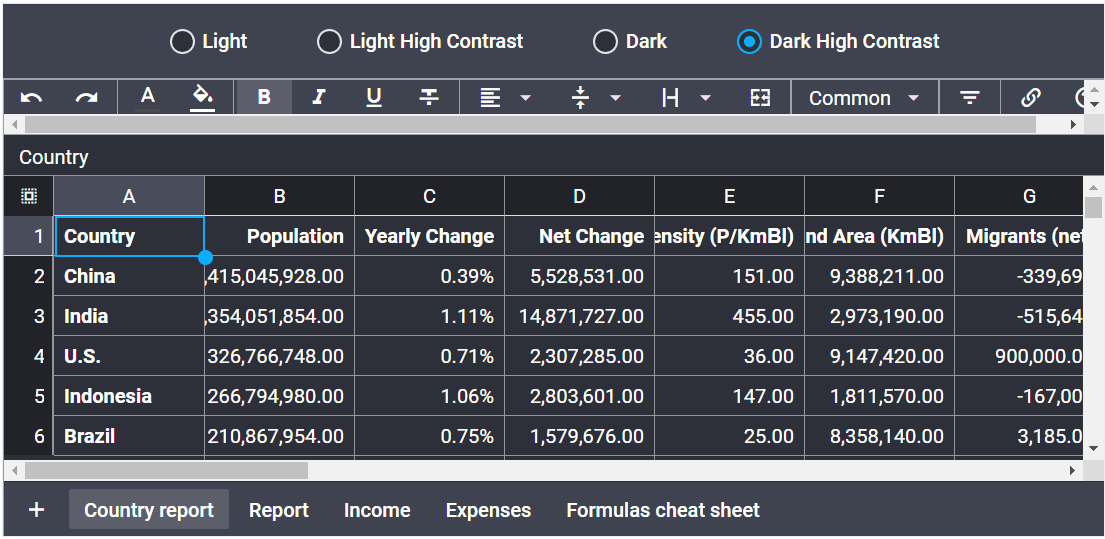Select column B header

tap(279, 196)
